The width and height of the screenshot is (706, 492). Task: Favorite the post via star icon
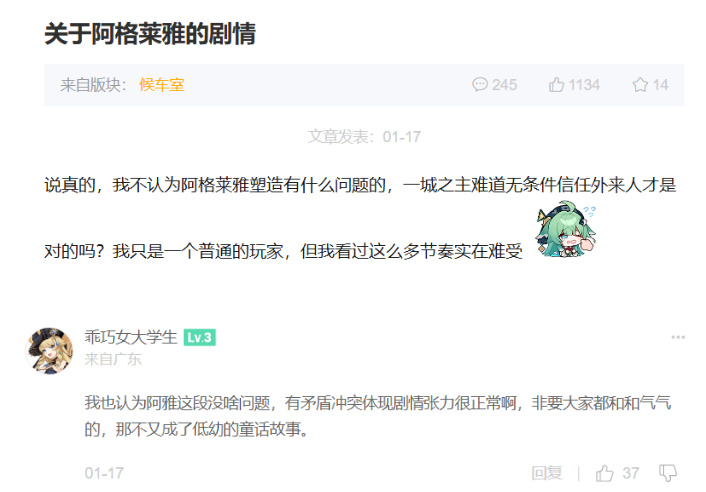640,85
